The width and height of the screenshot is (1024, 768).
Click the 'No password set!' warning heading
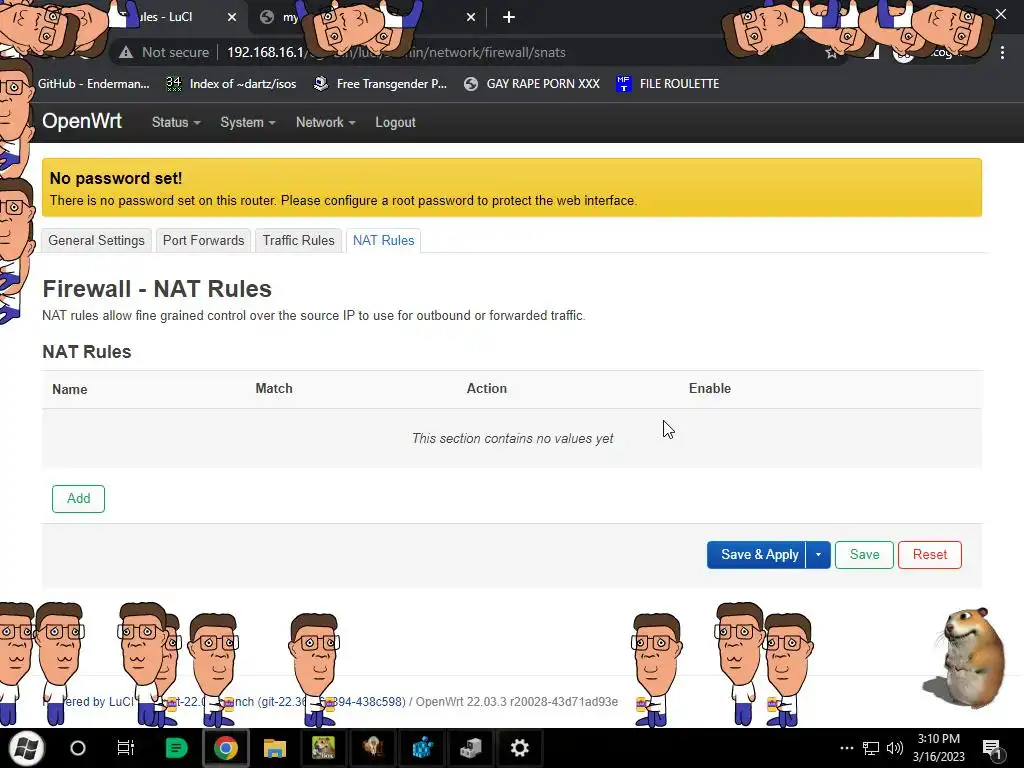[x=116, y=178]
